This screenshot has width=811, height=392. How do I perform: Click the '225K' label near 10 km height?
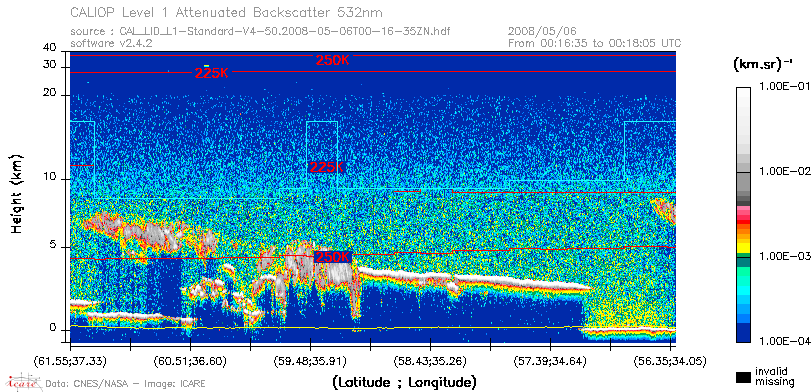point(326,167)
